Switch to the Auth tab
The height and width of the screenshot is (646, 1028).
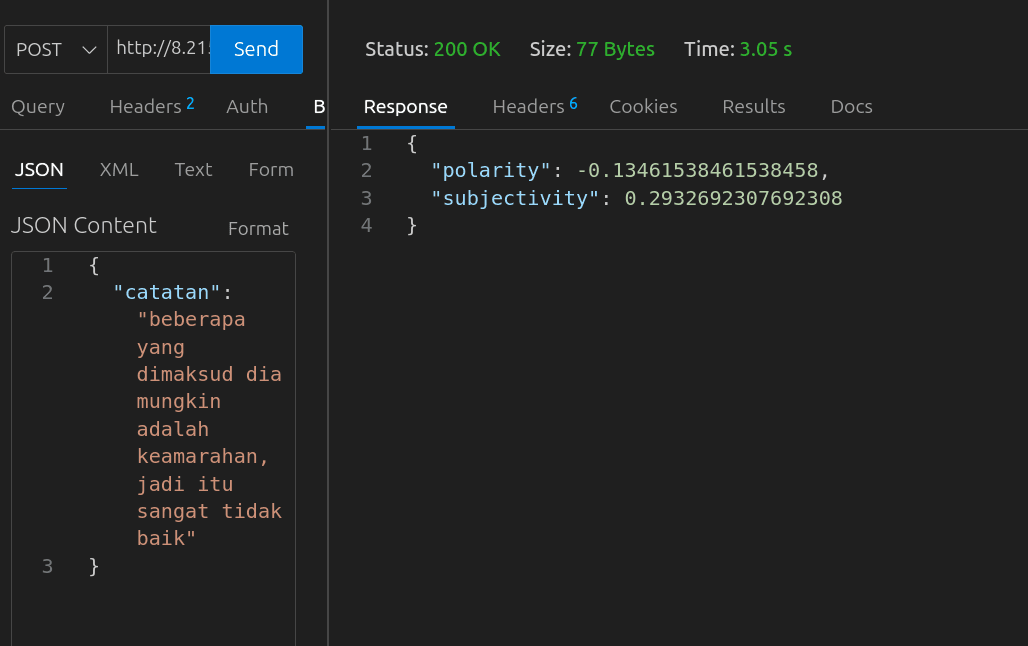click(x=246, y=106)
